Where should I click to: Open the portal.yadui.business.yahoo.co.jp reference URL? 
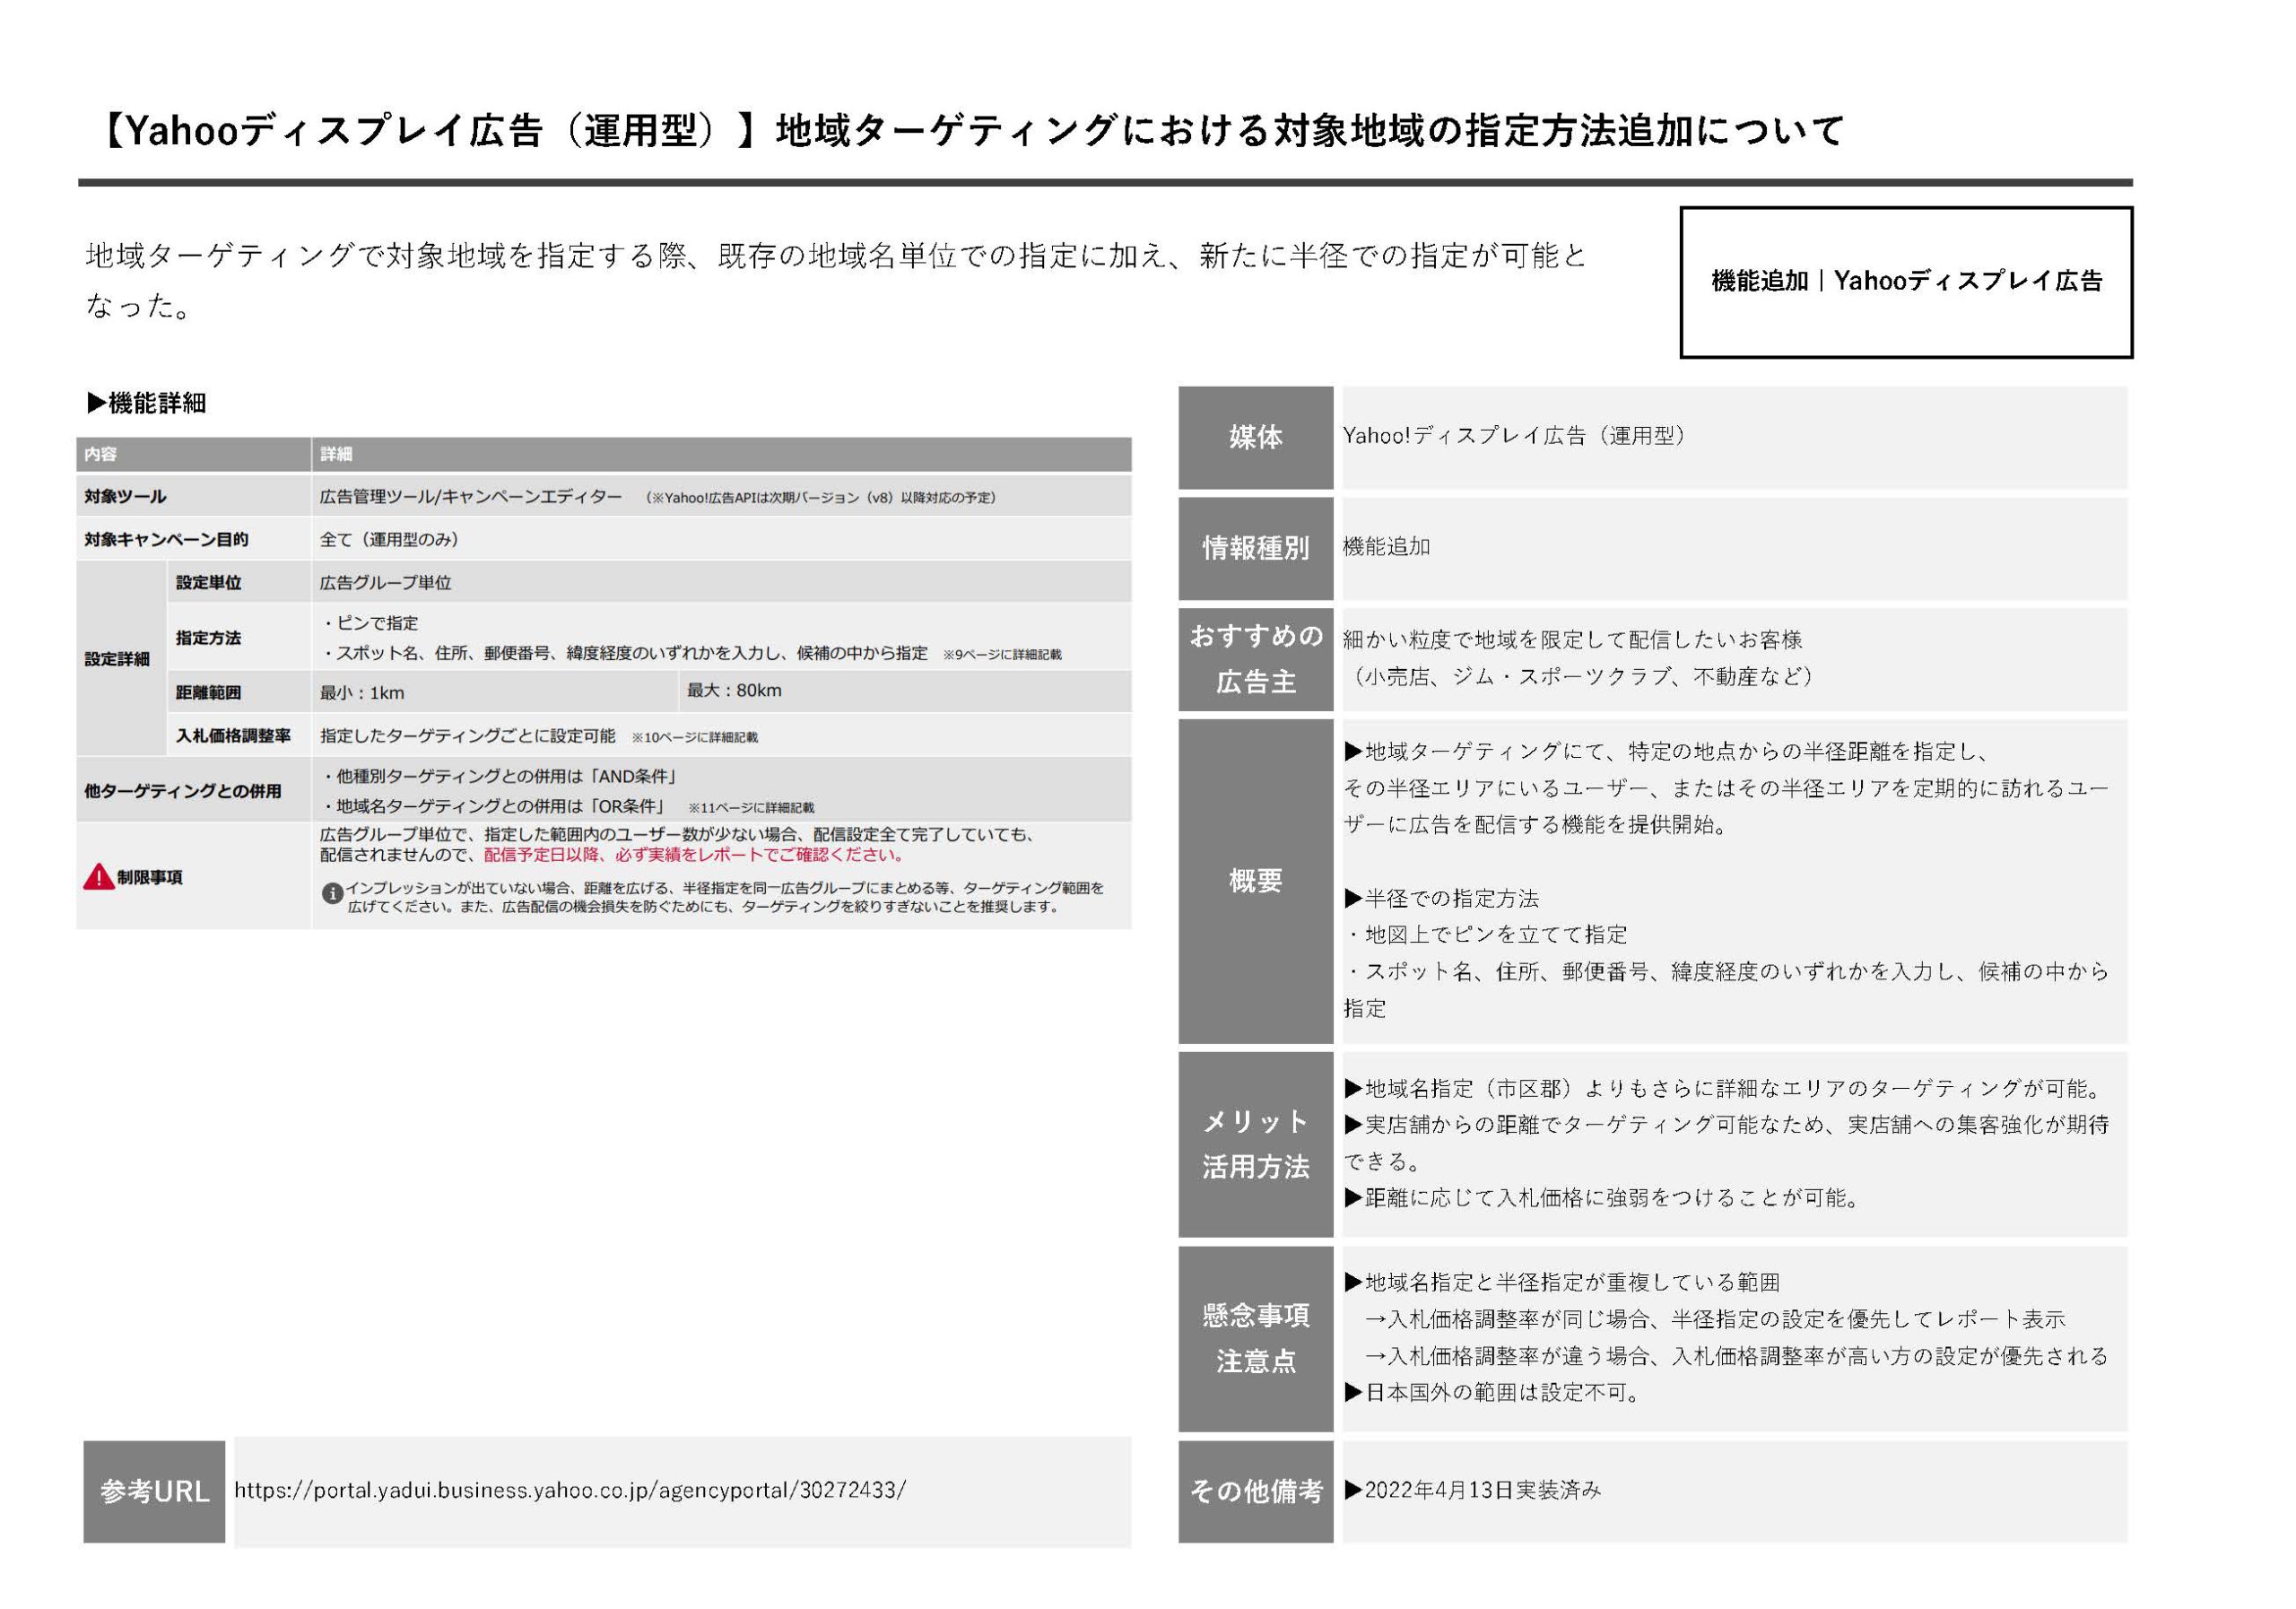click(569, 1490)
